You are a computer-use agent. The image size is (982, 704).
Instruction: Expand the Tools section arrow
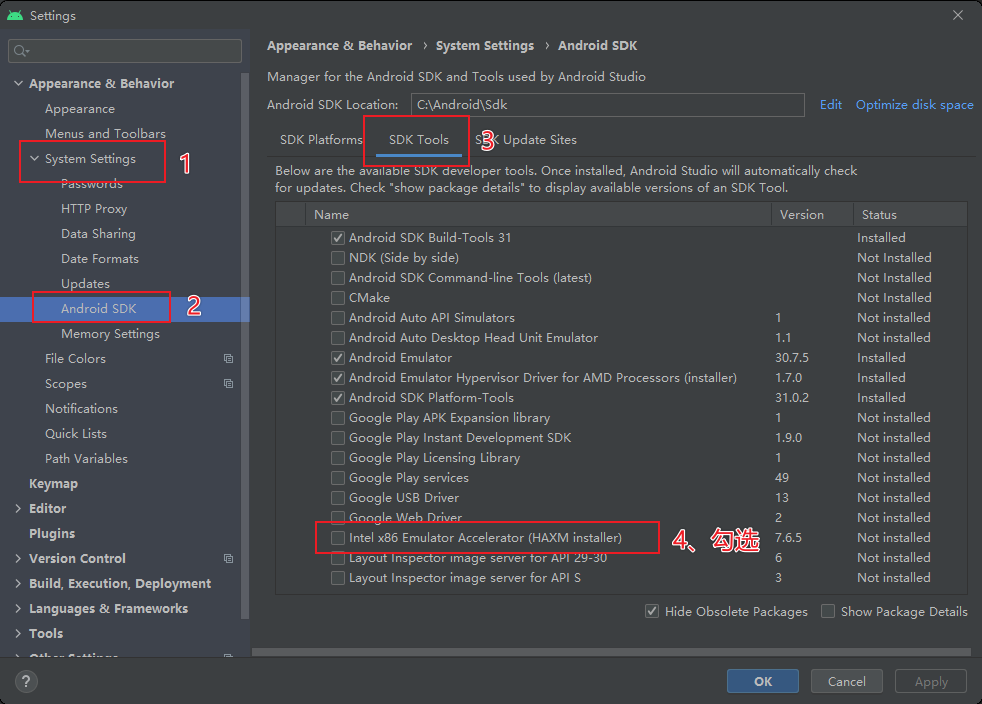tap(18, 633)
